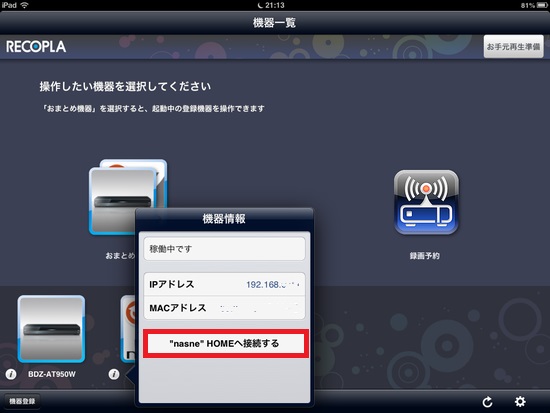The height and width of the screenshot is (413, 550).
Task: Tap the 録画予約 label
Action: [x=425, y=256]
